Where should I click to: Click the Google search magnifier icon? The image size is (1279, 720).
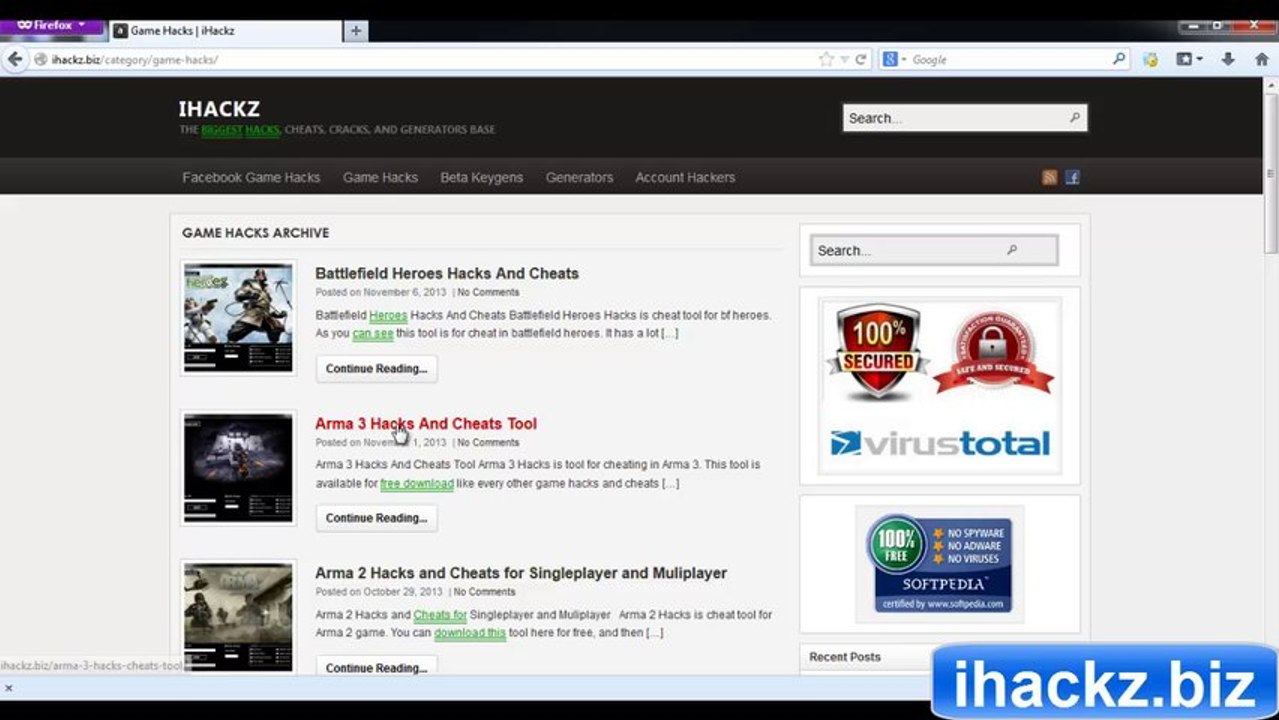pos(1119,59)
